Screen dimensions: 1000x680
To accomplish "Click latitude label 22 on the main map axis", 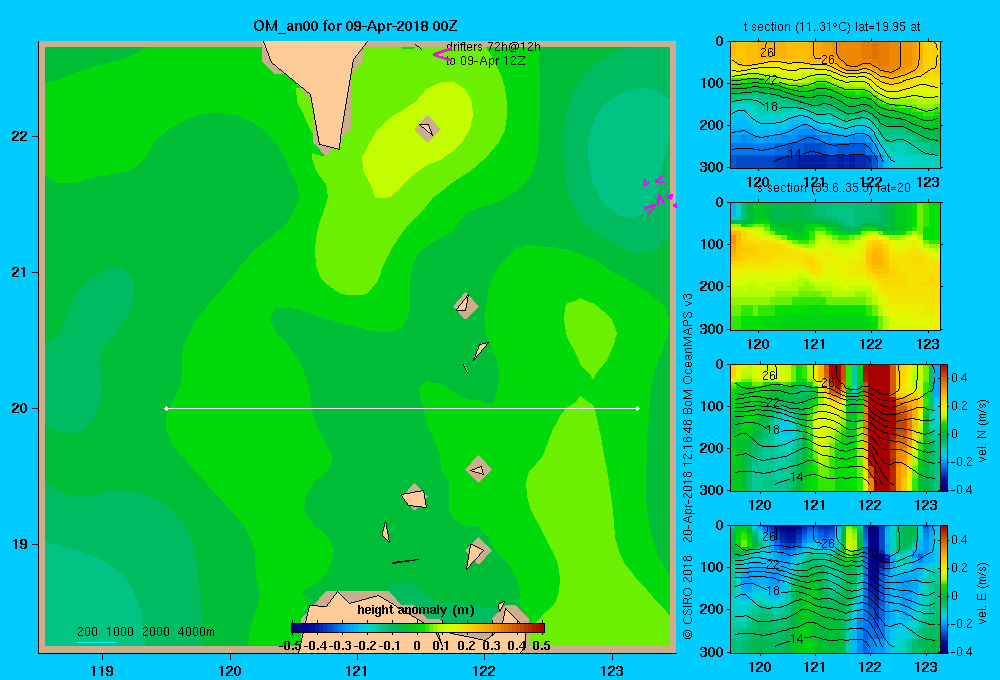I will click(19, 136).
